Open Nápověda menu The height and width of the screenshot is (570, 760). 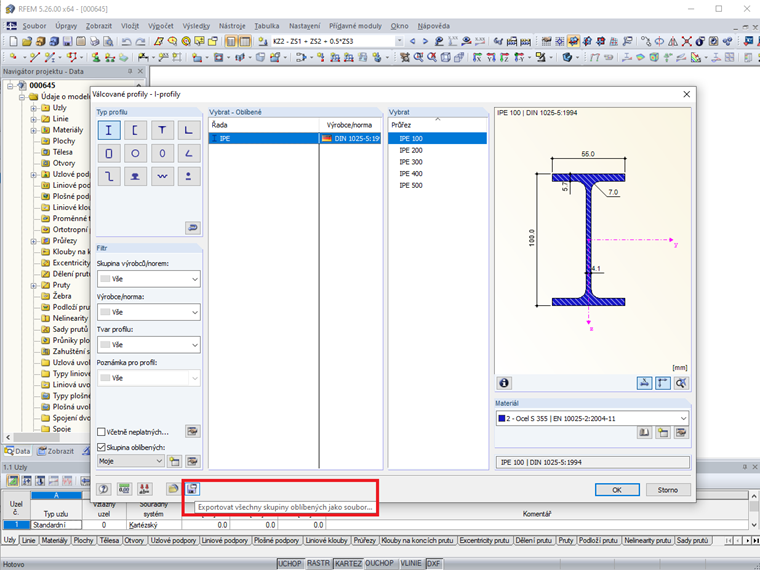point(433,26)
